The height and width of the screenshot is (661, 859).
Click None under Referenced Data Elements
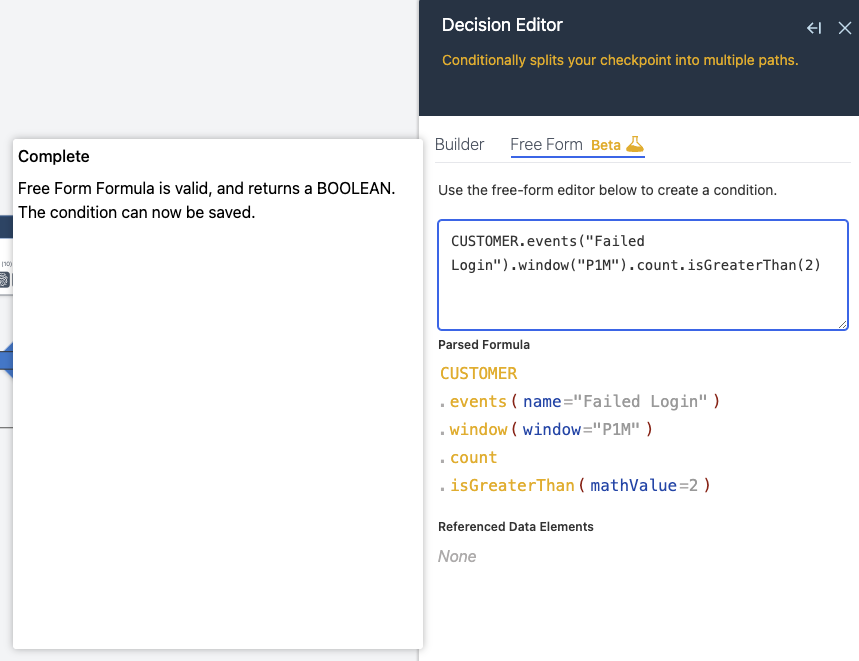(x=457, y=556)
